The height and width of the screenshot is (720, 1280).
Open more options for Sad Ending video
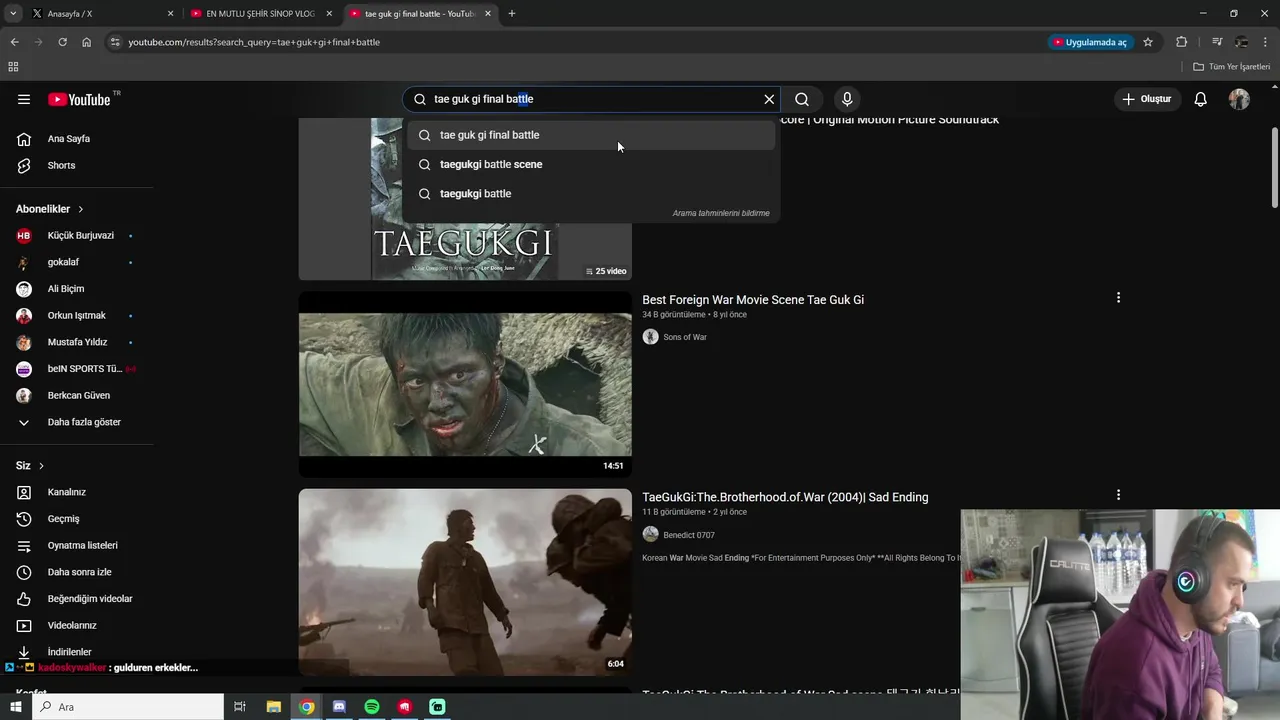pyautogui.click(x=1118, y=495)
